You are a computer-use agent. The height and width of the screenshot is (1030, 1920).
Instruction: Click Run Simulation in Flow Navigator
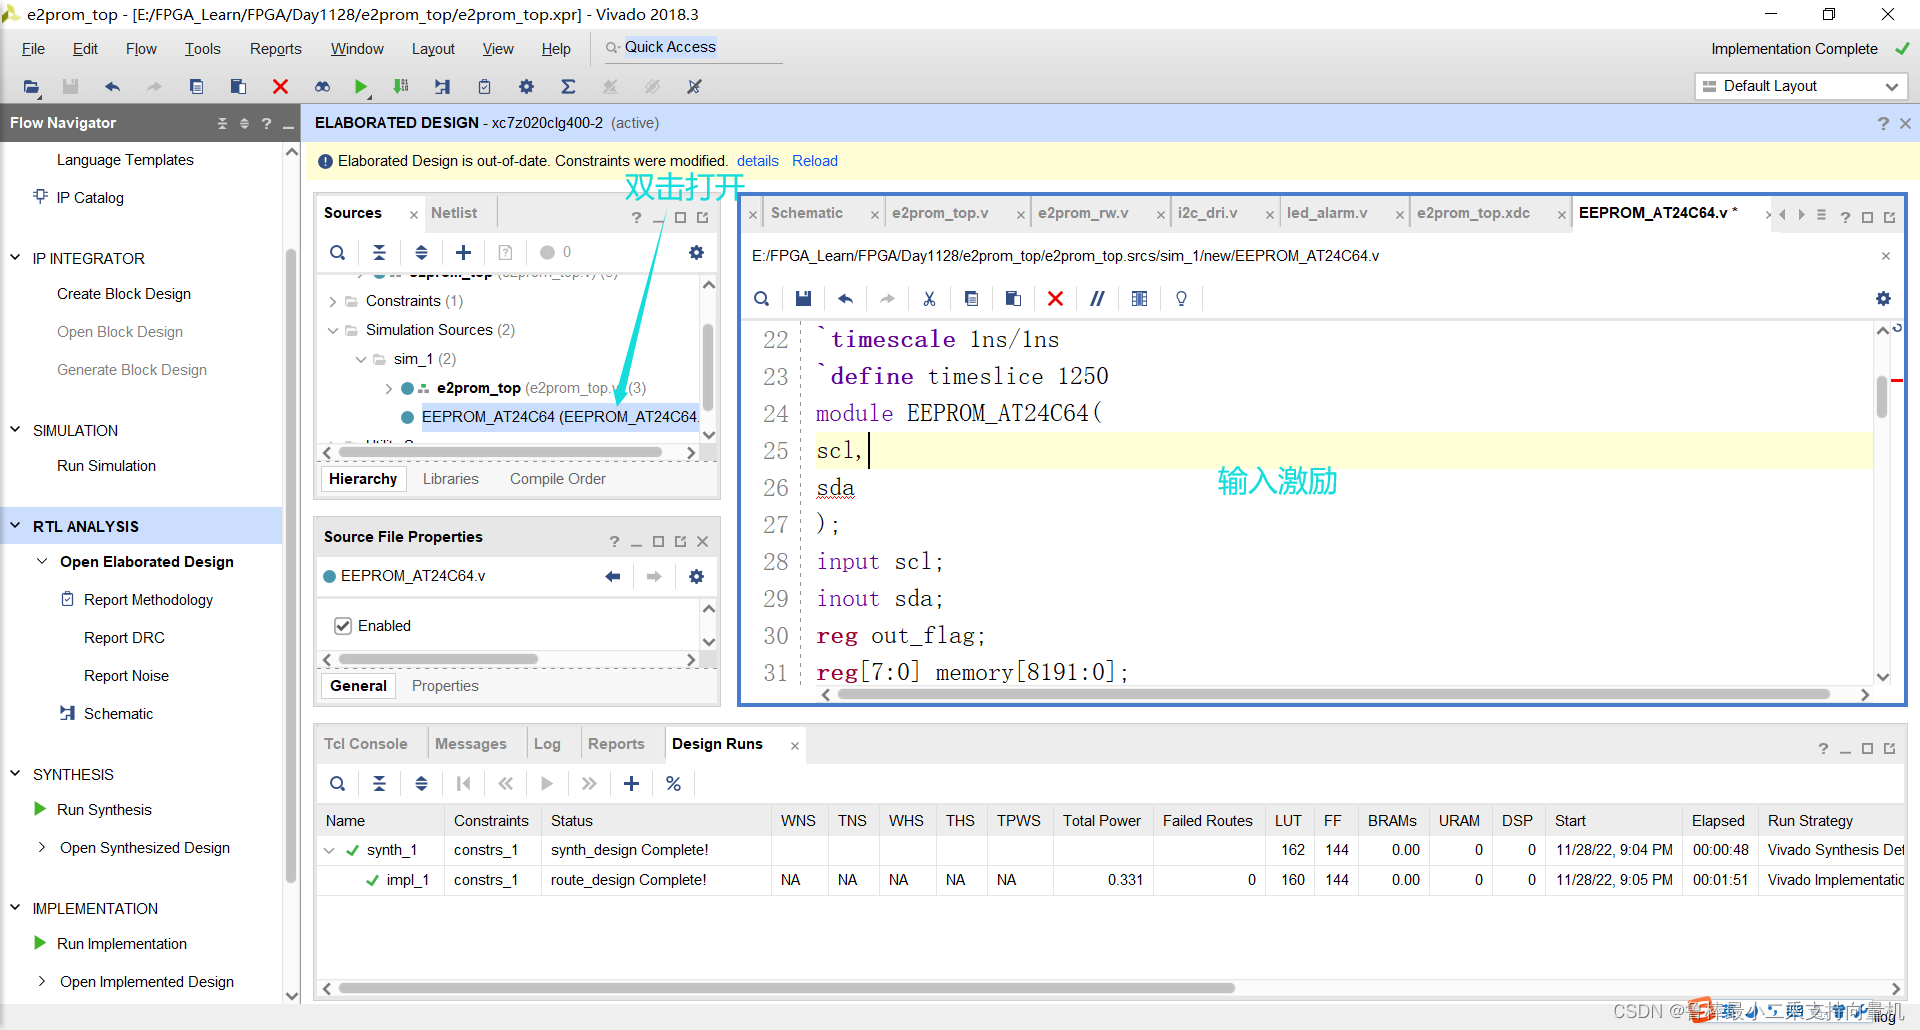click(106, 466)
